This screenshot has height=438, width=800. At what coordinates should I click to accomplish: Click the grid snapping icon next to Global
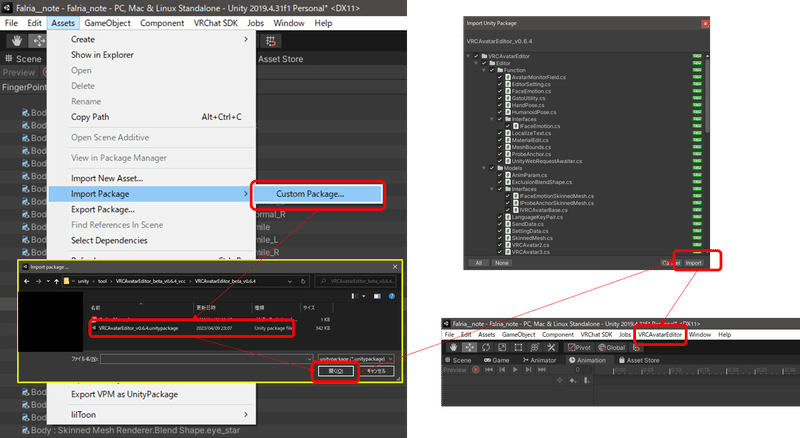(636, 348)
